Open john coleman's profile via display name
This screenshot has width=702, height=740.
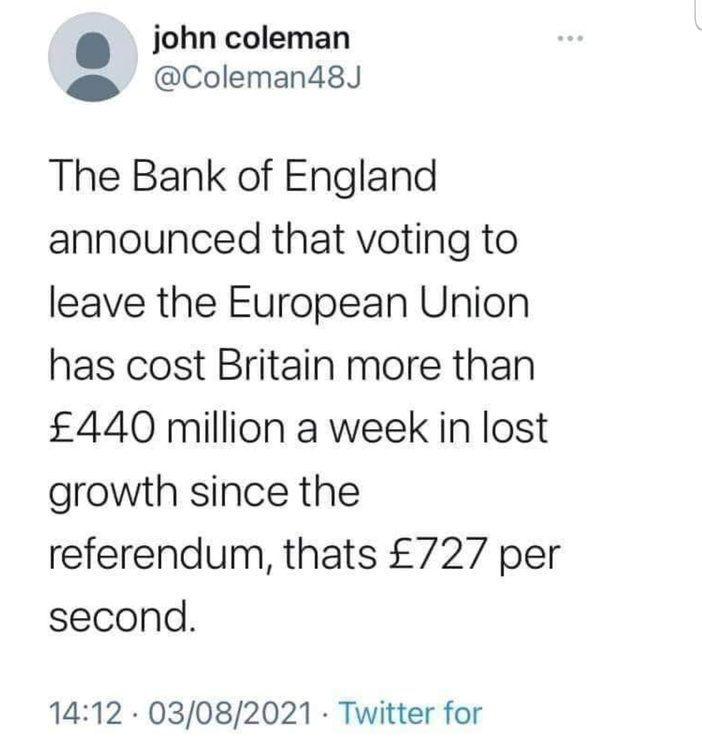(x=251, y=39)
